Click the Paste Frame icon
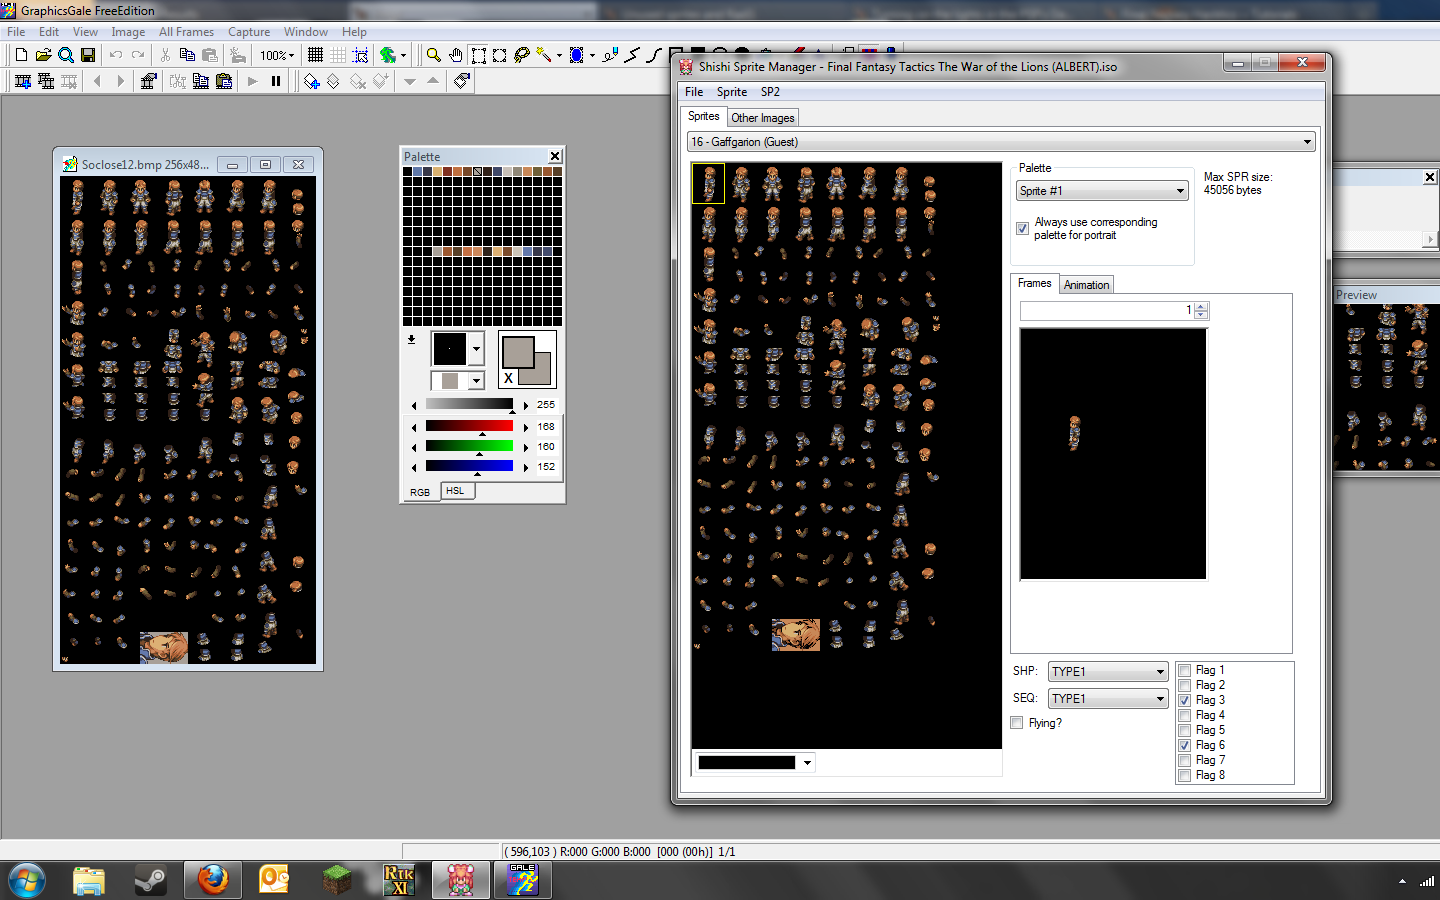This screenshot has height=900, width=1440. tap(224, 81)
